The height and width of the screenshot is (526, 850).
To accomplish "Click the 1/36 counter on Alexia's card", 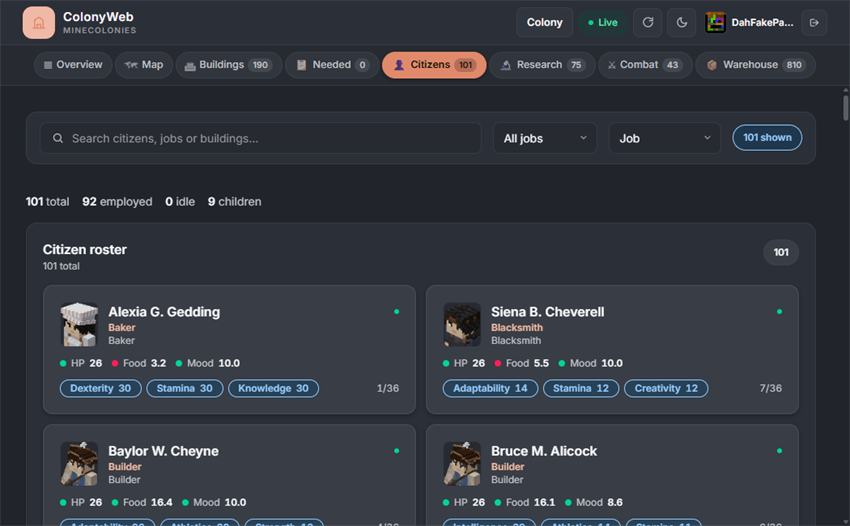I will point(388,388).
